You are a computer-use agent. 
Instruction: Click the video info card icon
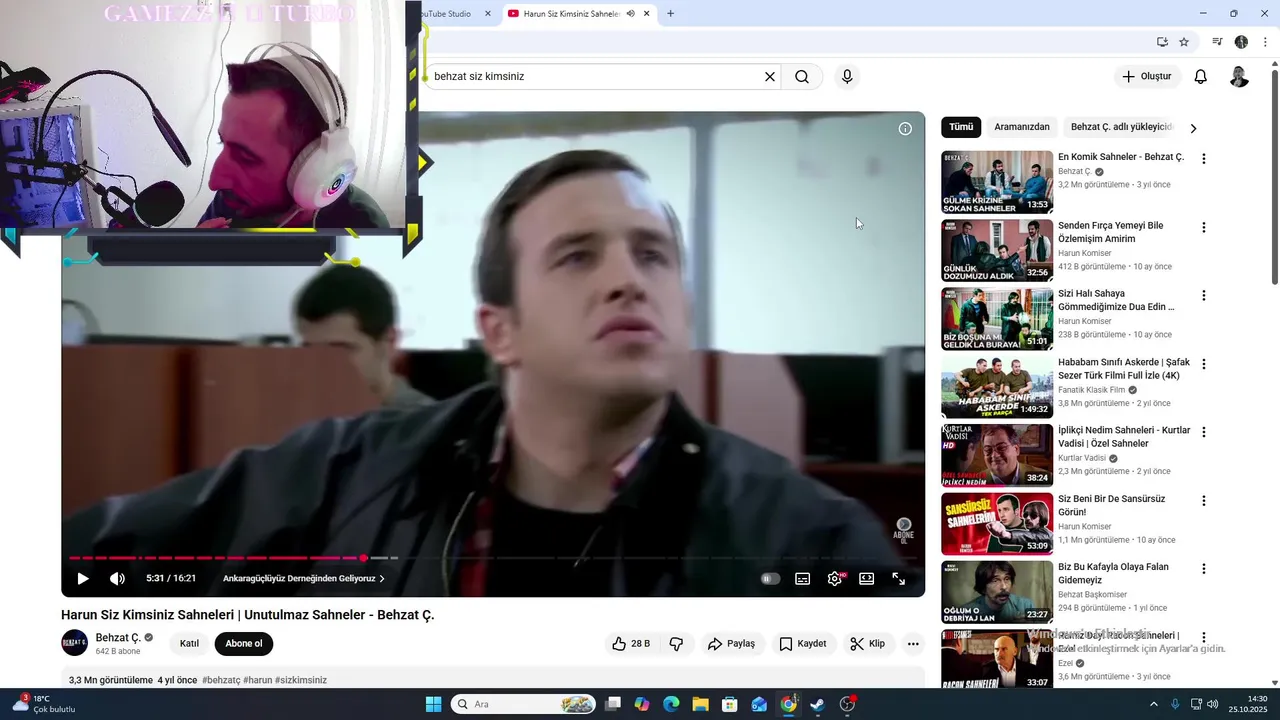click(905, 129)
